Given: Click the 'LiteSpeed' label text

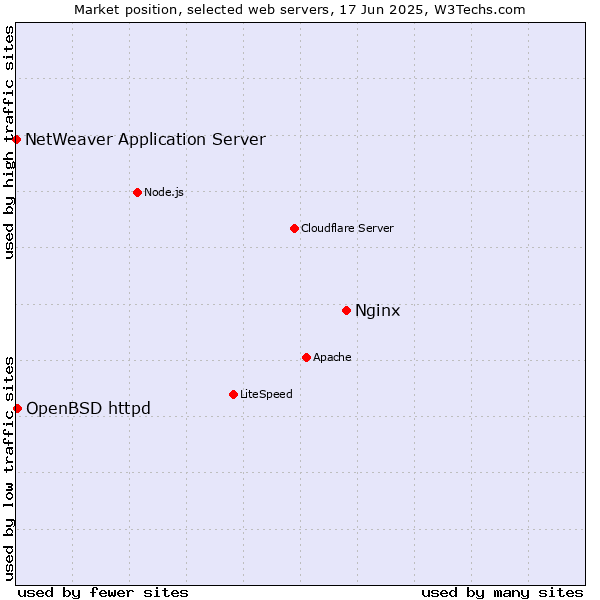Looking at the screenshot, I should click(x=266, y=394).
